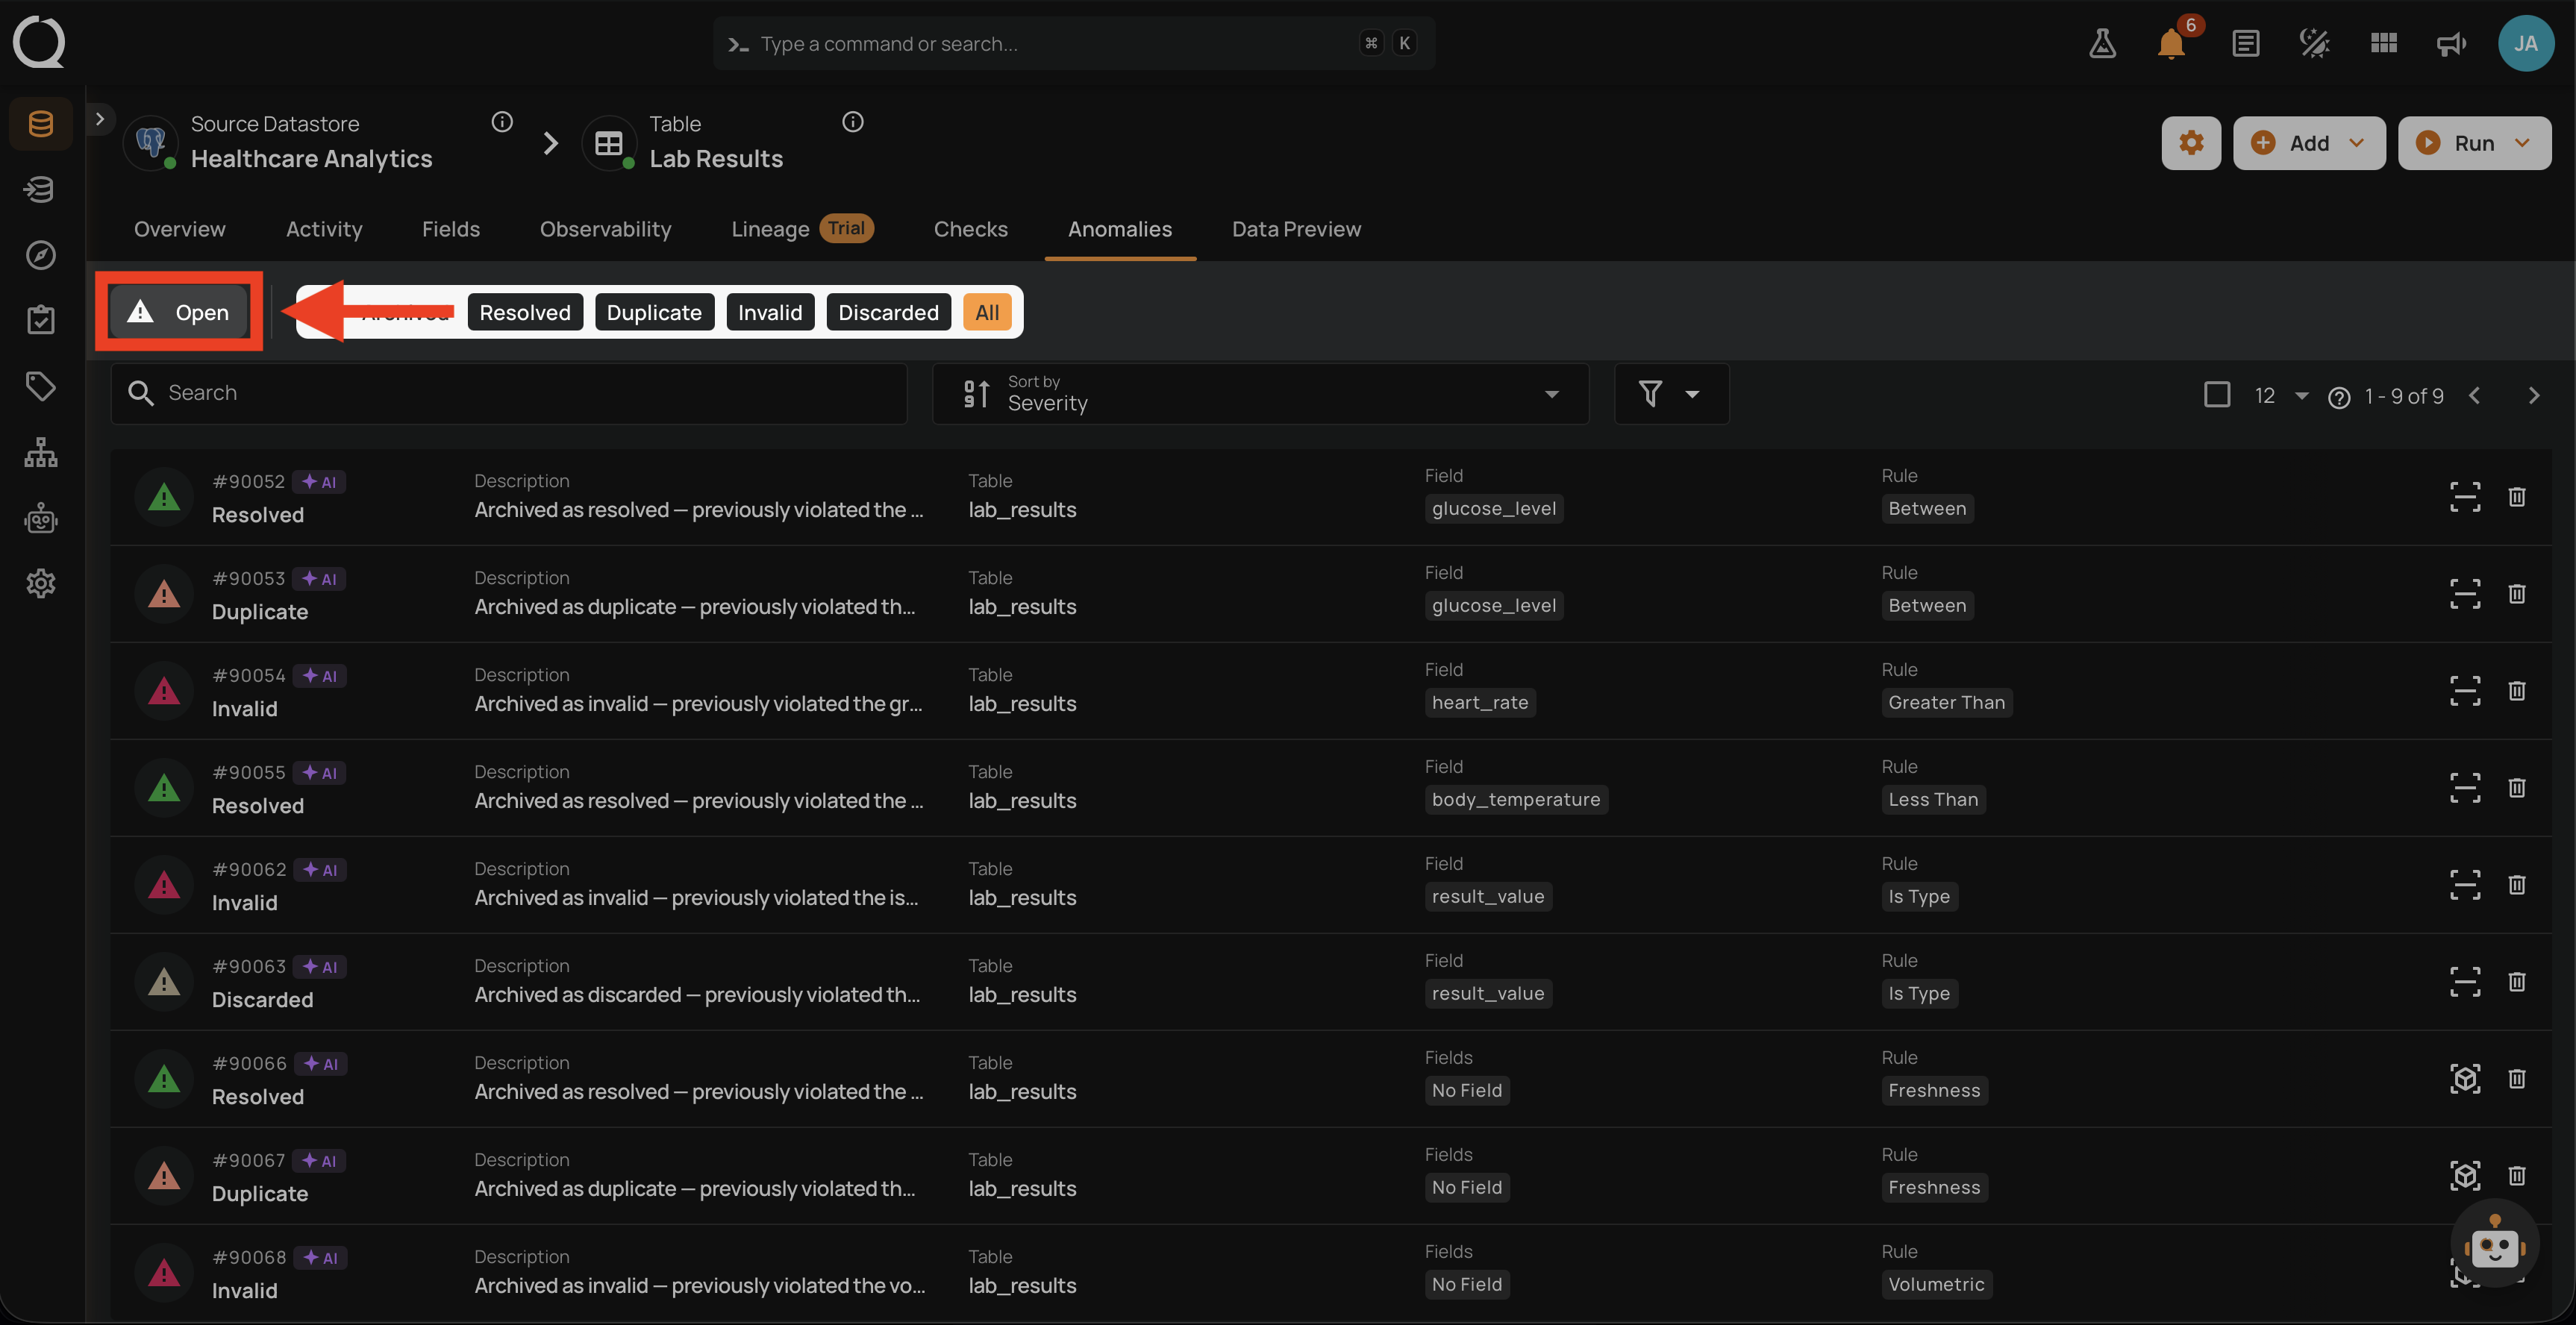Image resolution: width=2576 pixels, height=1325 pixels.
Task: Click the magic wand theme icon
Action: click(2314, 43)
